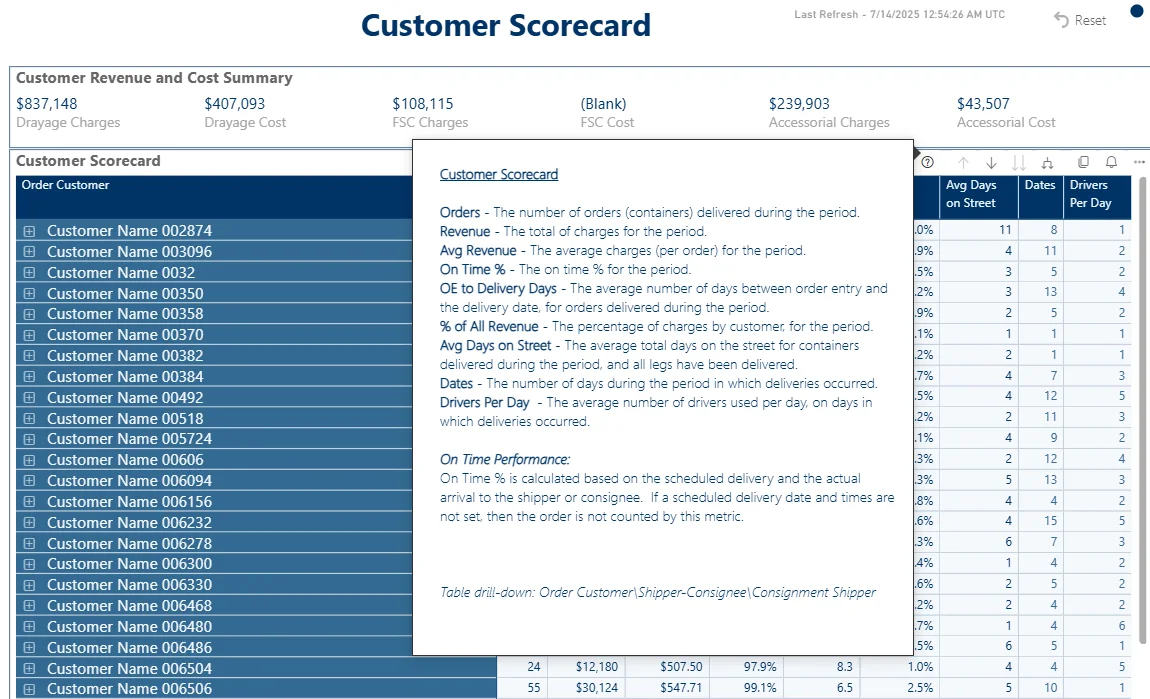Expand Customer Name 006506 row
The image size is (1150, 699).
pyautogui.click(x=29, y=689)
